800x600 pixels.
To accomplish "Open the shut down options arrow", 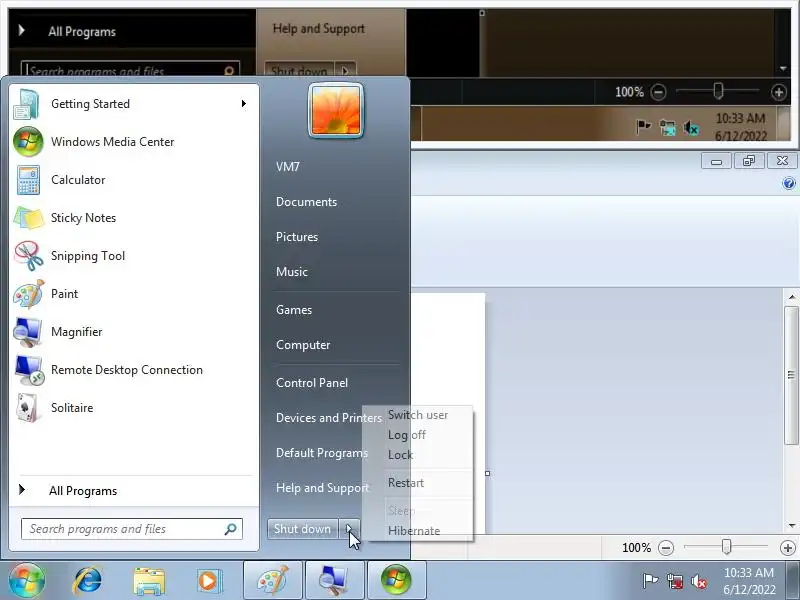I will tap(349, 529).
